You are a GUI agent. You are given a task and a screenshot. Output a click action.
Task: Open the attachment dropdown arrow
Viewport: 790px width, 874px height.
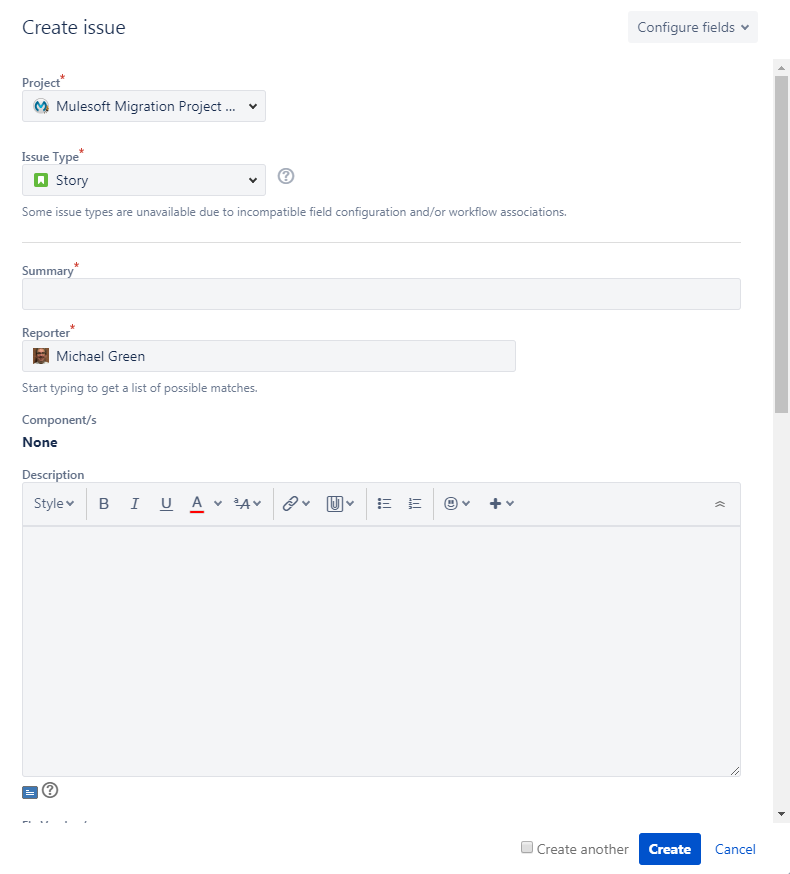[x=350, y=504]
